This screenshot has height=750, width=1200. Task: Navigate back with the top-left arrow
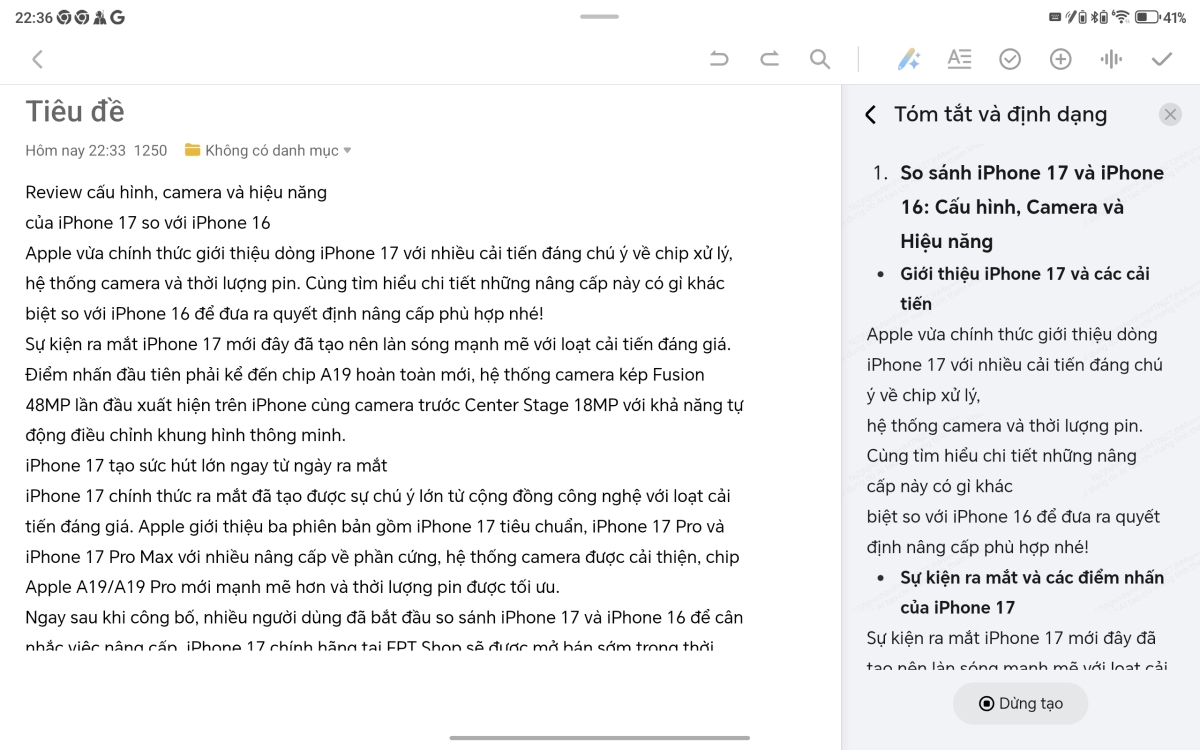(37, 59)
